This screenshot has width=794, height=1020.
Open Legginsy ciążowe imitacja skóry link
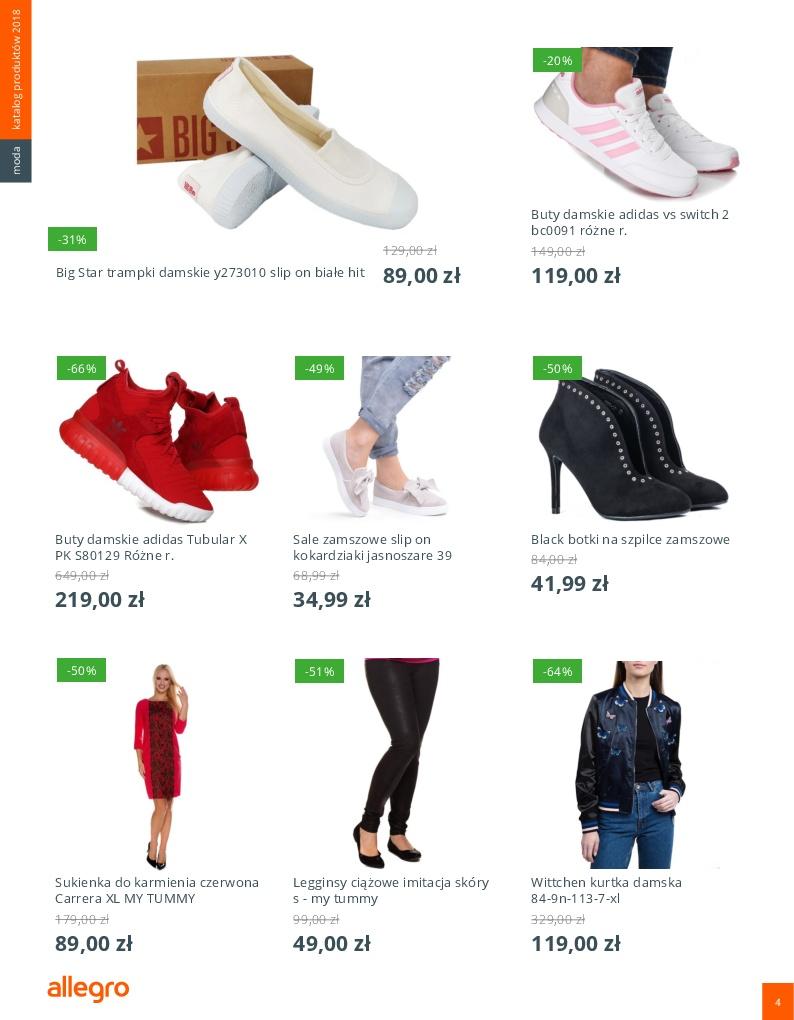[391, 891]
